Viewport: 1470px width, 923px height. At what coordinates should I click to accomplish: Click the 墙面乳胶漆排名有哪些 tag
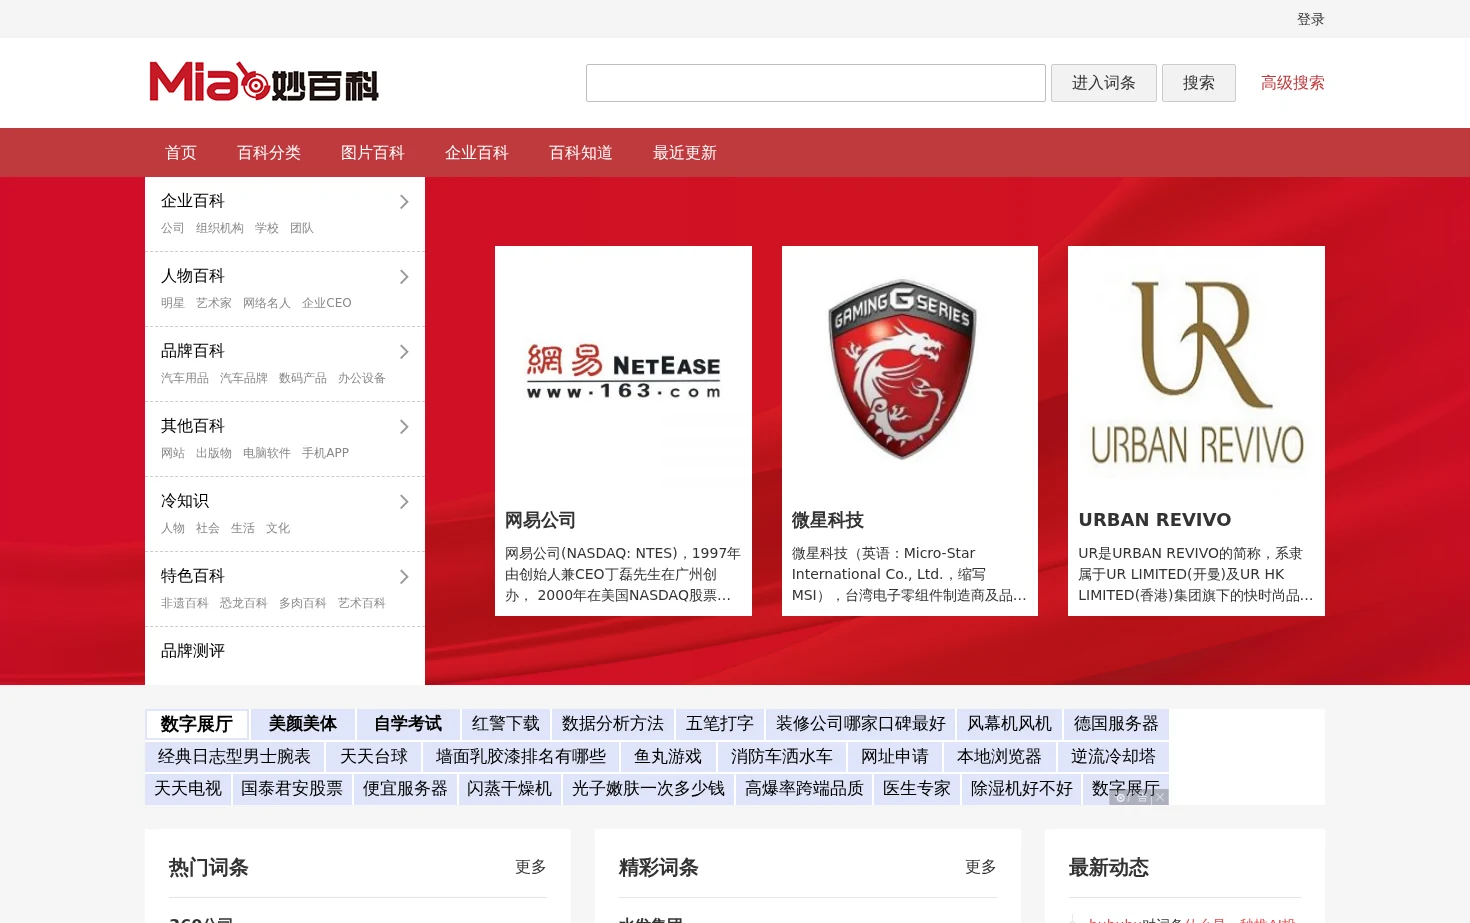click(521, 757)
